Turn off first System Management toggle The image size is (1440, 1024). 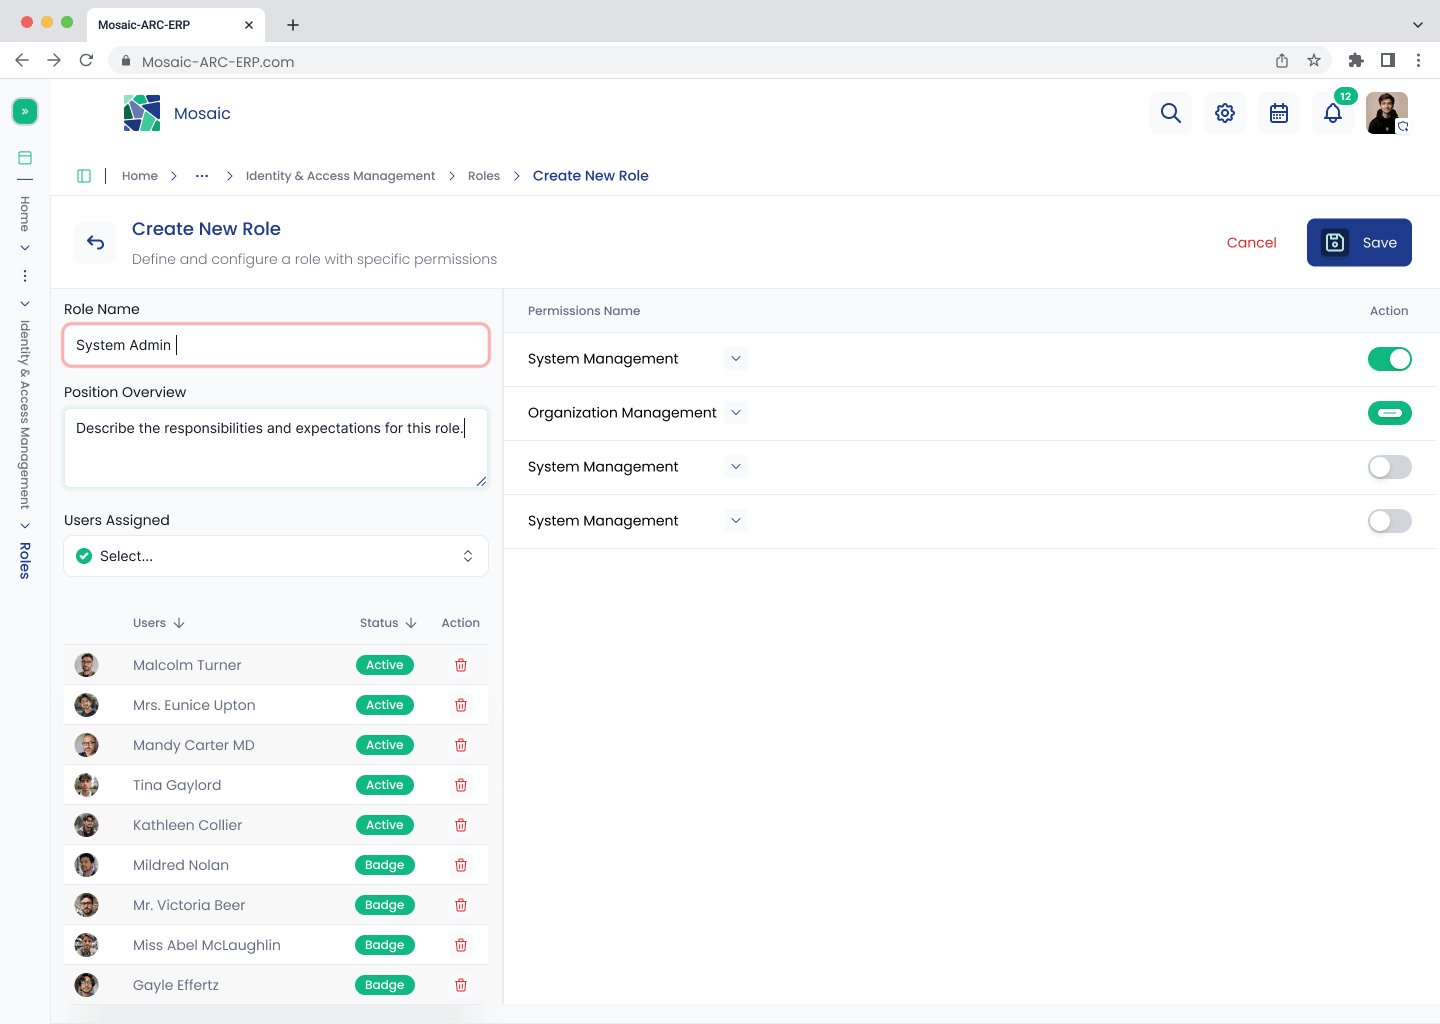tap(1390, 359)
